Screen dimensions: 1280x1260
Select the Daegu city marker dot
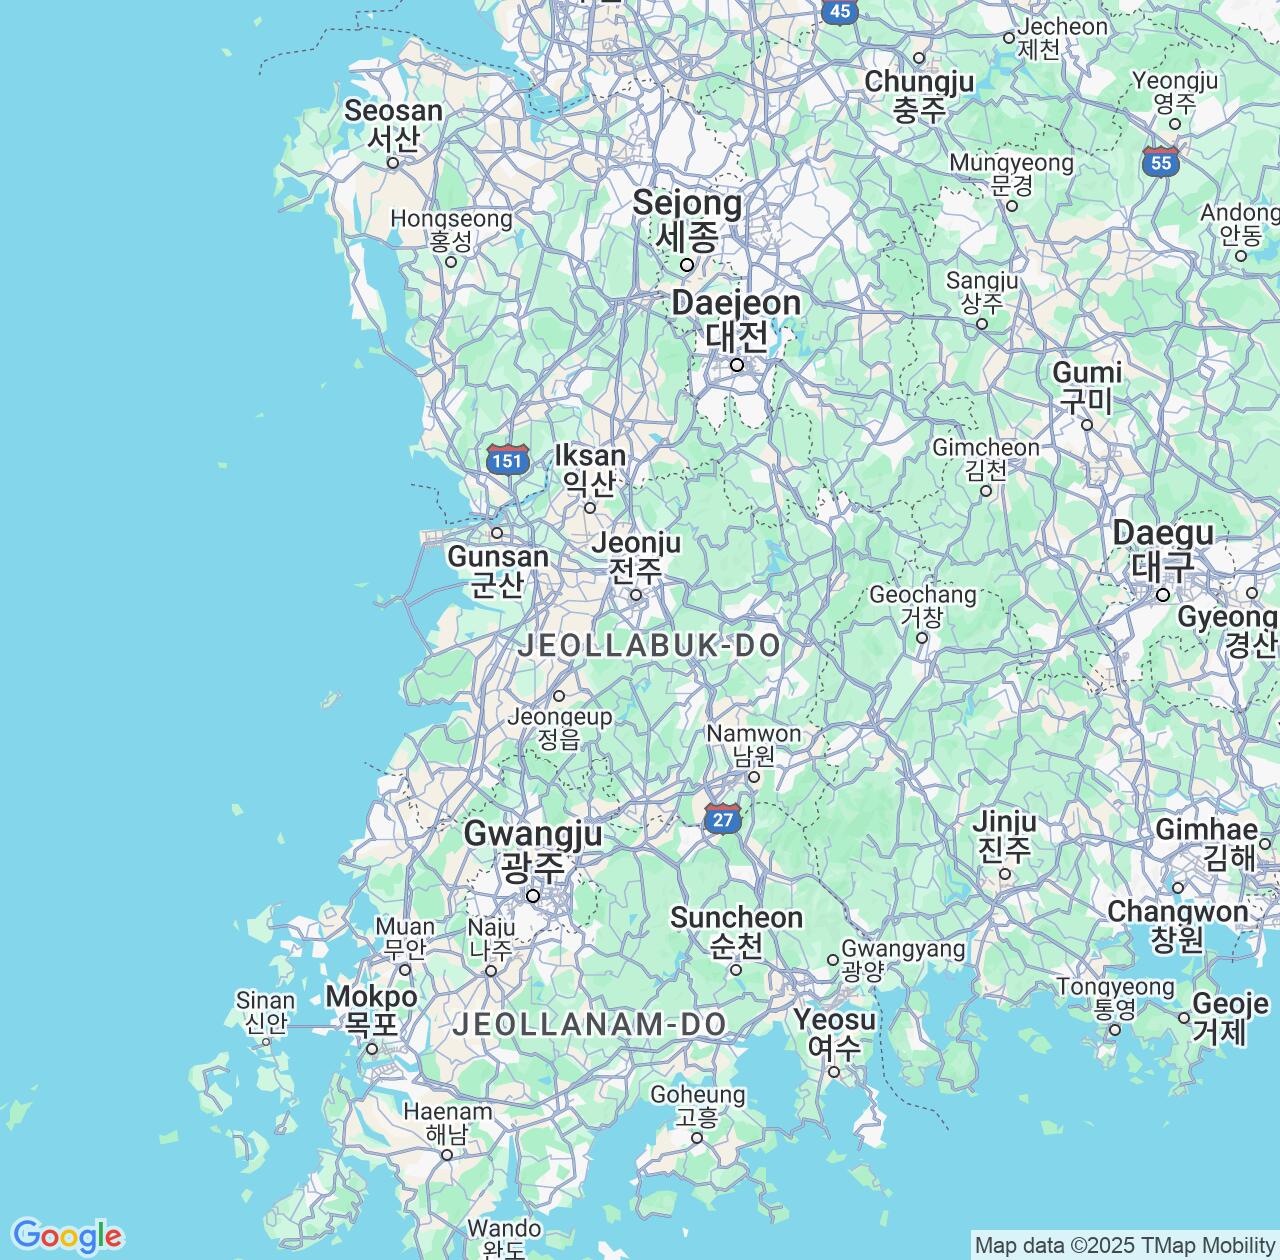pos(1163,595)
